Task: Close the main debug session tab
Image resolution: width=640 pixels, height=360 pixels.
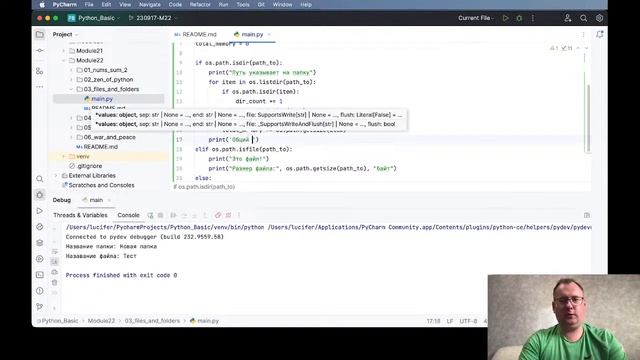Action: point(109,200)
